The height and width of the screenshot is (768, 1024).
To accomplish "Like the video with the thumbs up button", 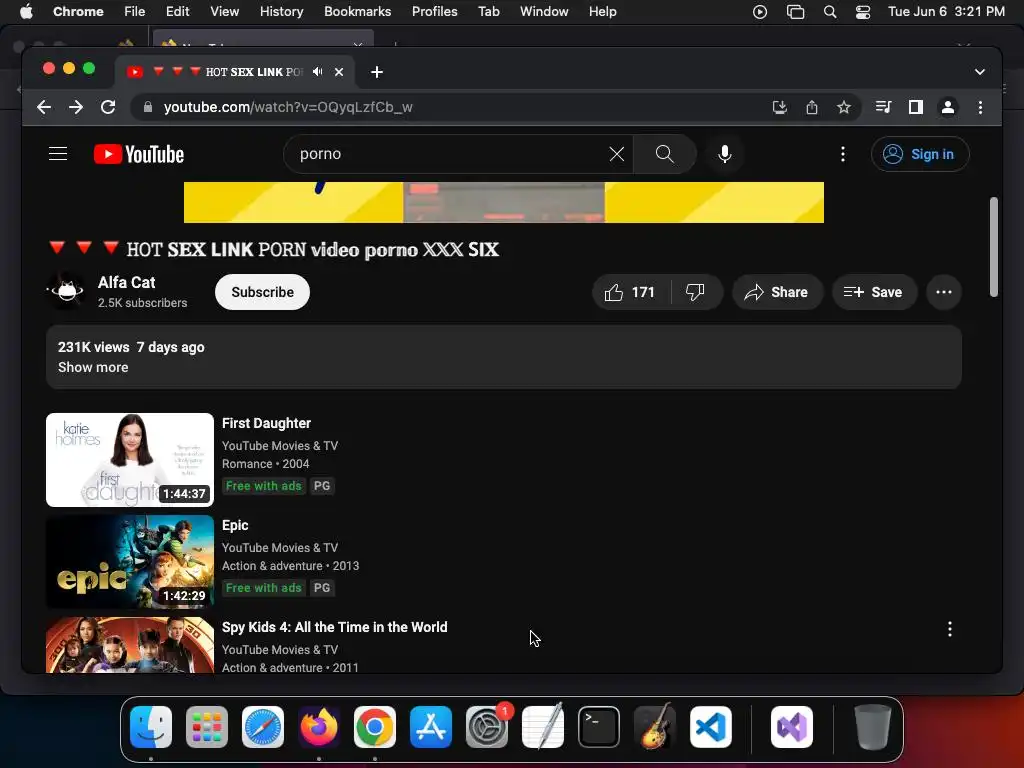I will [x=630, y=292].
